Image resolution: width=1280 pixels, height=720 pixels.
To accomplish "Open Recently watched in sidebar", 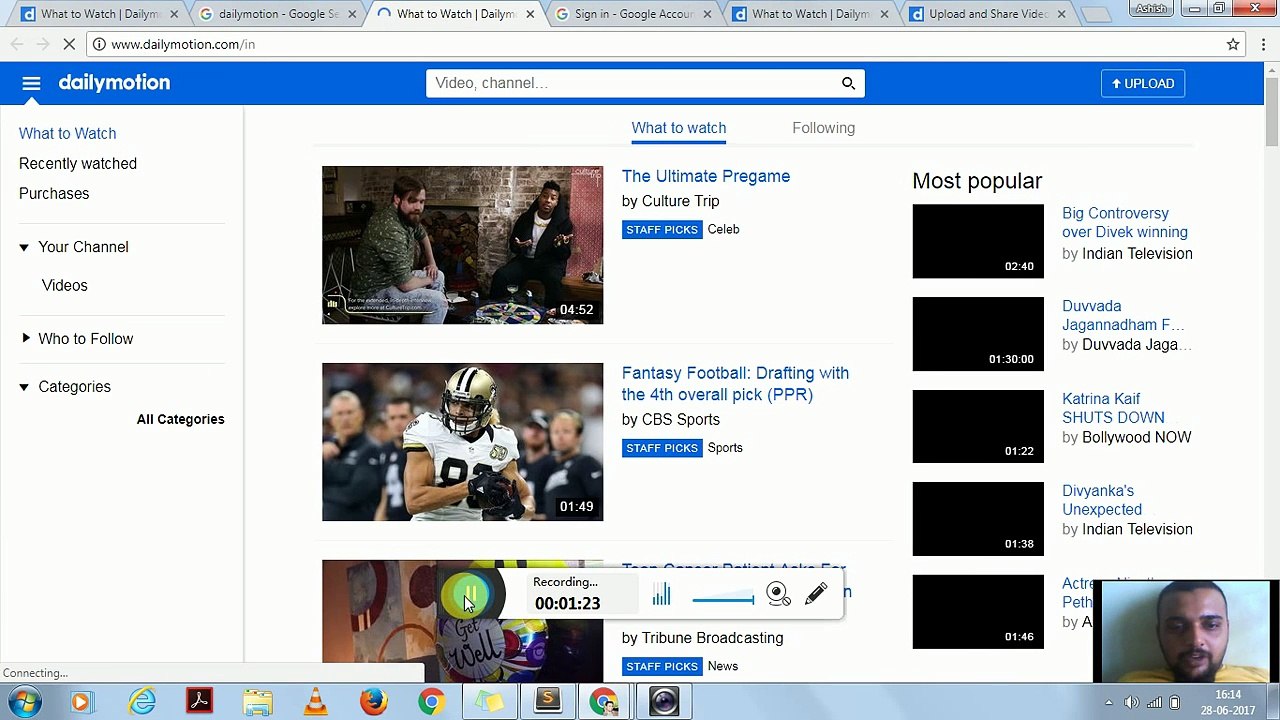I will (x=78, y=163).
